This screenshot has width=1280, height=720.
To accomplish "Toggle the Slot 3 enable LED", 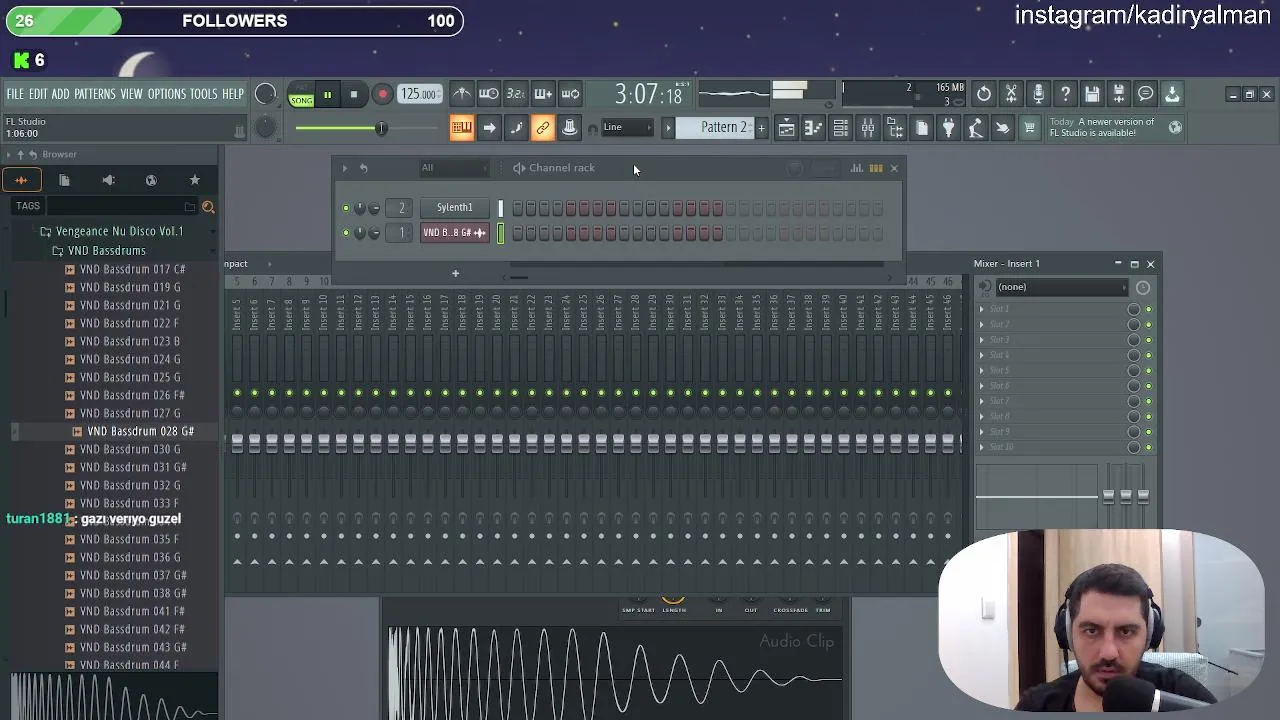I will (x=1148, y=340).
